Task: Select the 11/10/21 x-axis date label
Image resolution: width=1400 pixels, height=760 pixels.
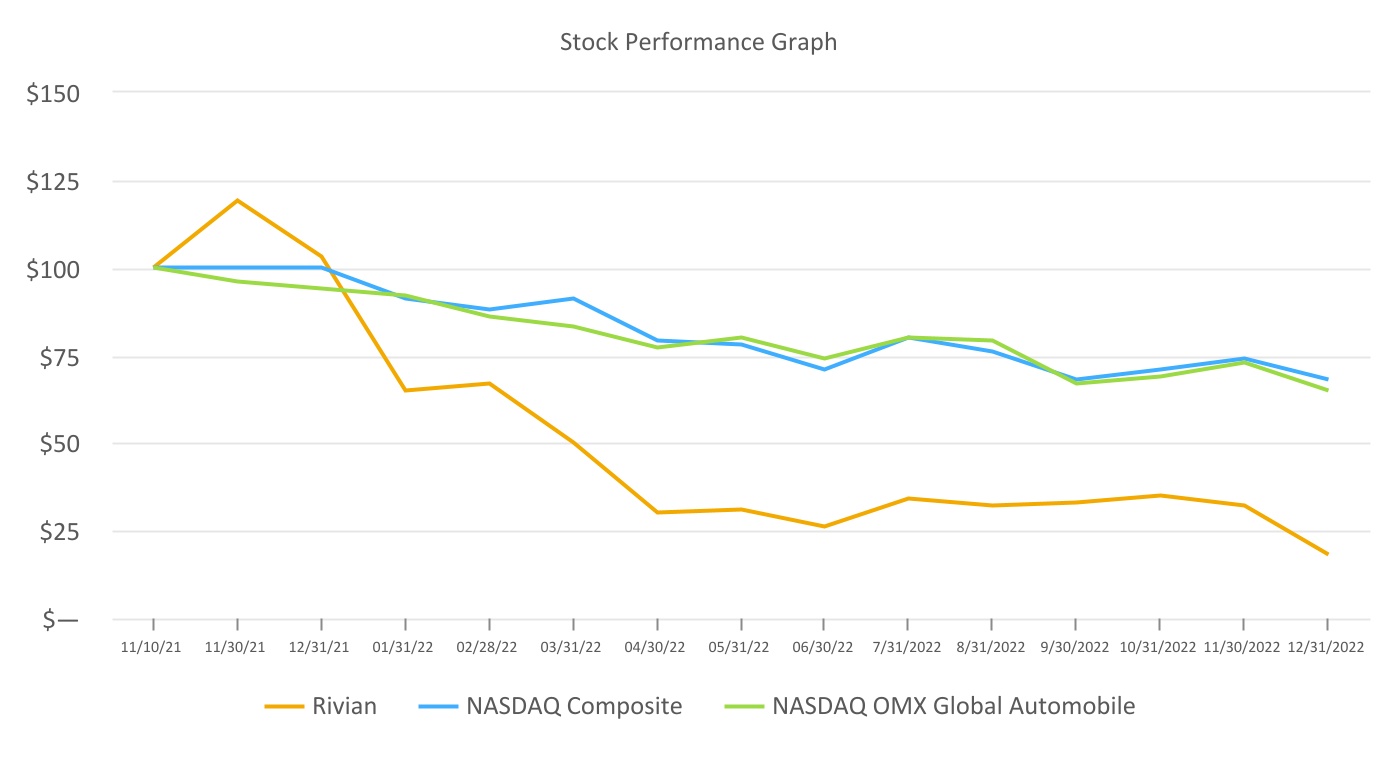Action: (x=153, y=647)
